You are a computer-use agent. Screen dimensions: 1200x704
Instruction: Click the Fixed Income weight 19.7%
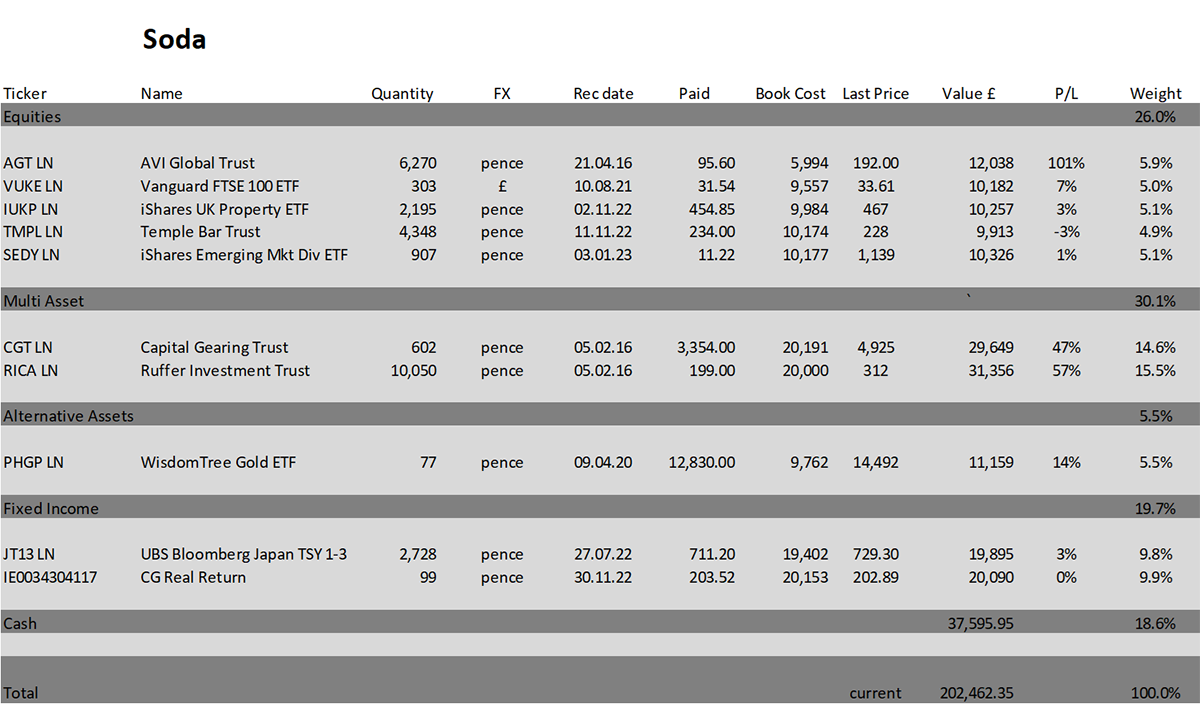pos(1154,509)
